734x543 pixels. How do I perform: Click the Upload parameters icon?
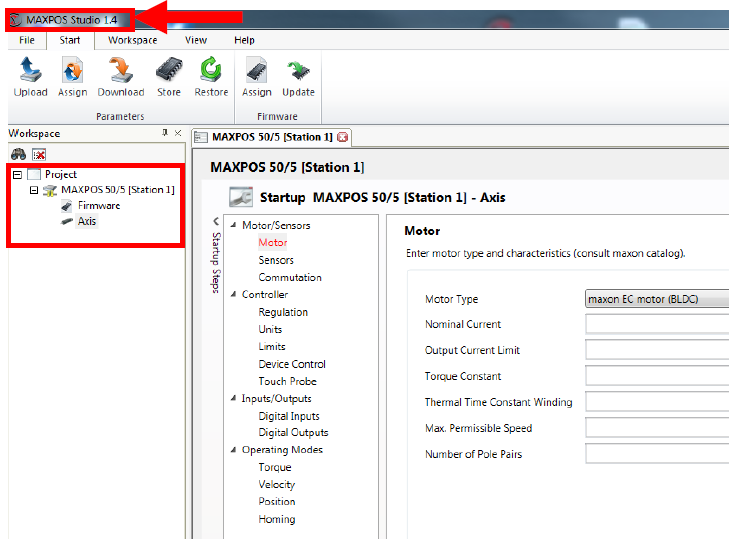click(30, 70)
